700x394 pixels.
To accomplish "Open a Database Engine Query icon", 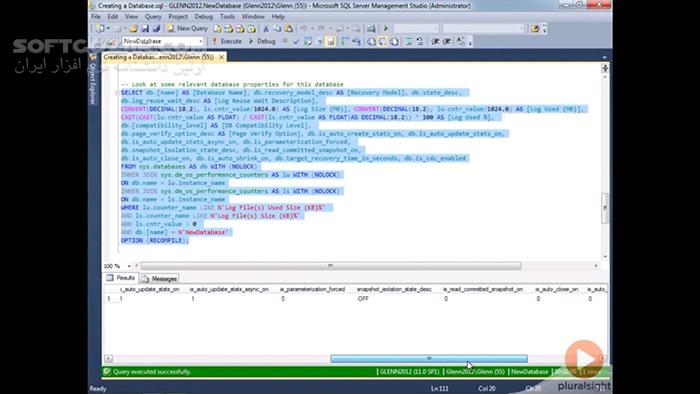I will [x=217, y=29].
